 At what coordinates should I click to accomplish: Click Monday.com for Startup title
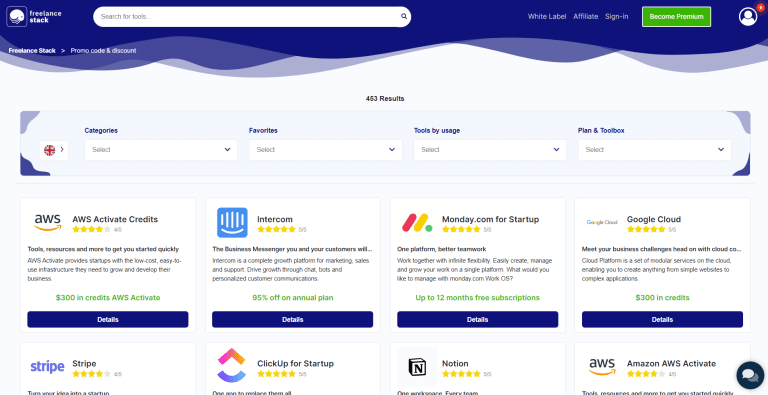point(490,219)
